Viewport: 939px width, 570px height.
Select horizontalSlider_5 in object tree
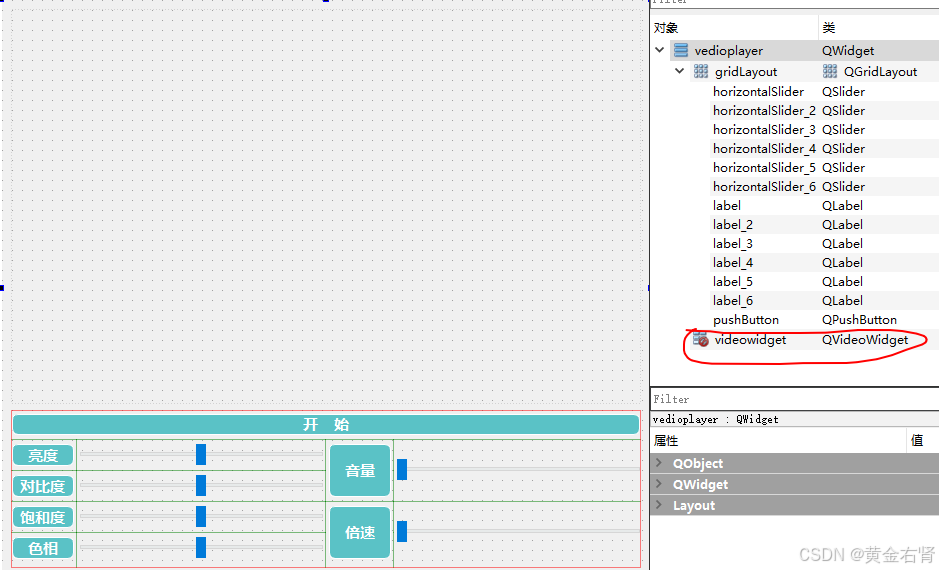point(764,168)
